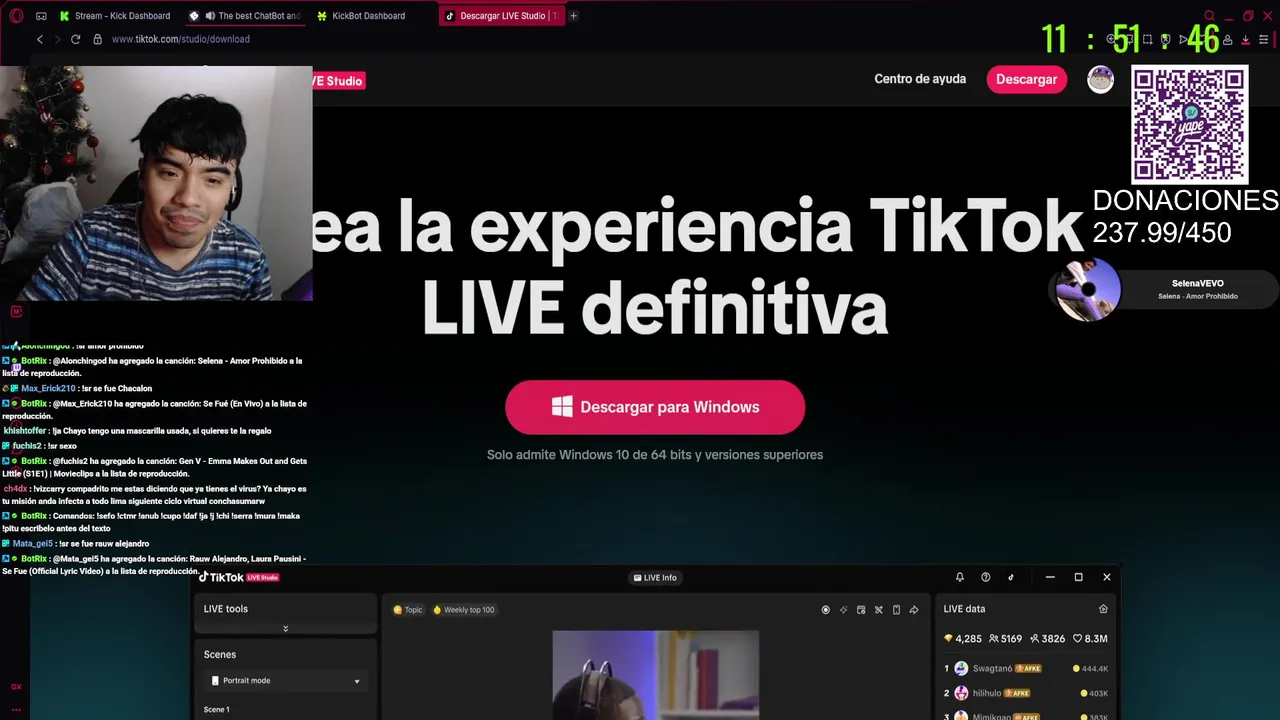View site info via the padlock icon
Viewport: 1280px width, 720px height.
point(97,39)
